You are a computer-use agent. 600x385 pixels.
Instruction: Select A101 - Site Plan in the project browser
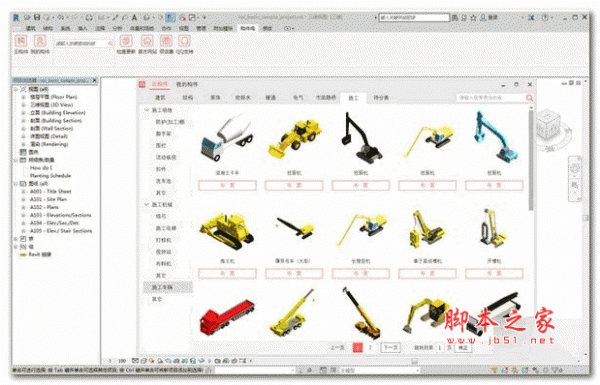pos(49,199)
